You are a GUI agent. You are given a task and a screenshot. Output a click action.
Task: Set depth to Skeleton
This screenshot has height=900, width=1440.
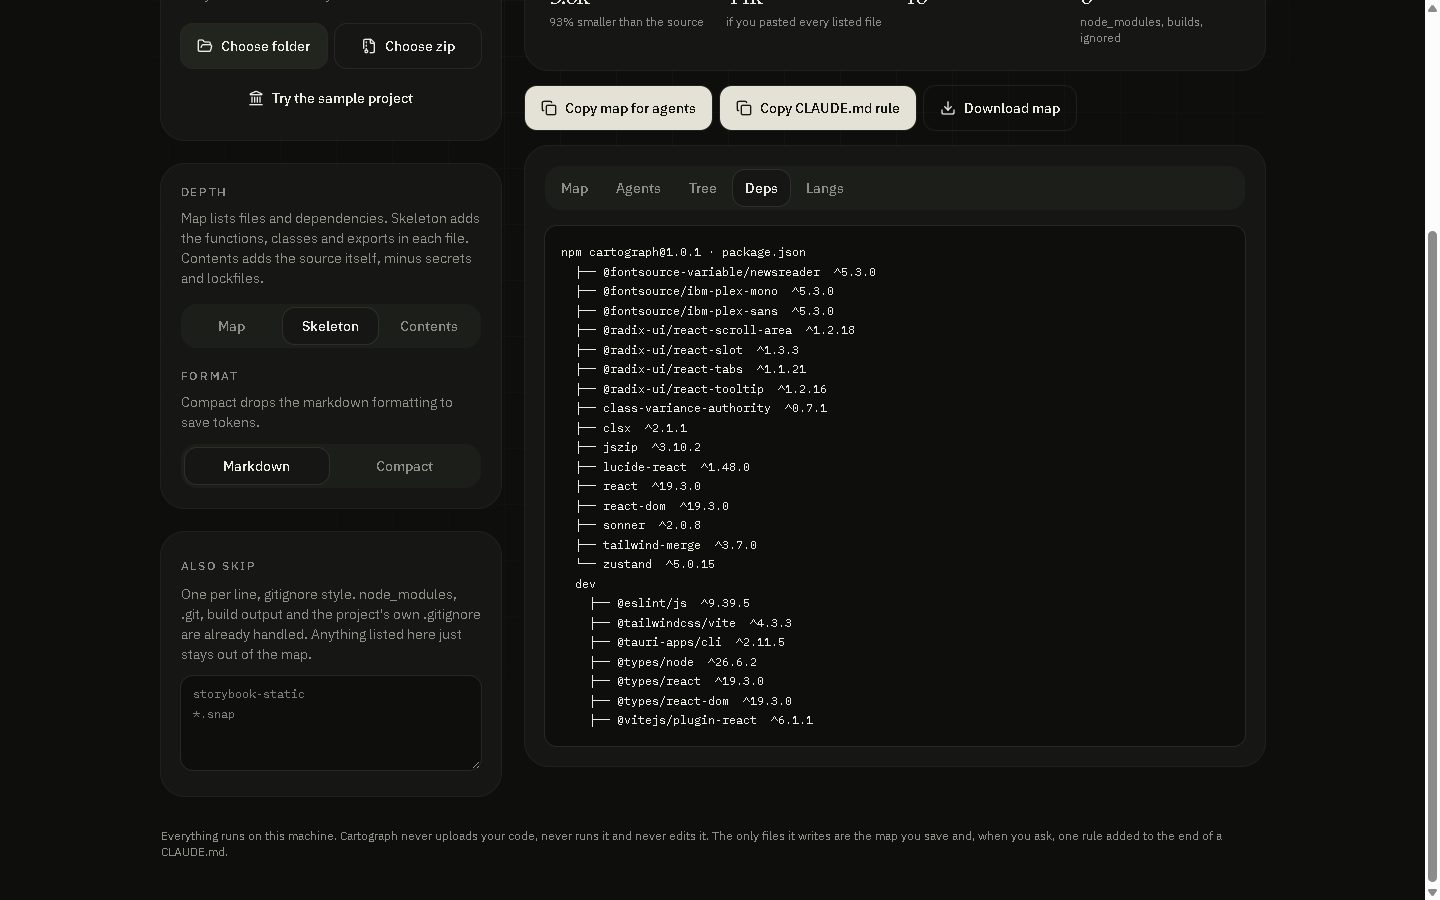coord(330,326)
